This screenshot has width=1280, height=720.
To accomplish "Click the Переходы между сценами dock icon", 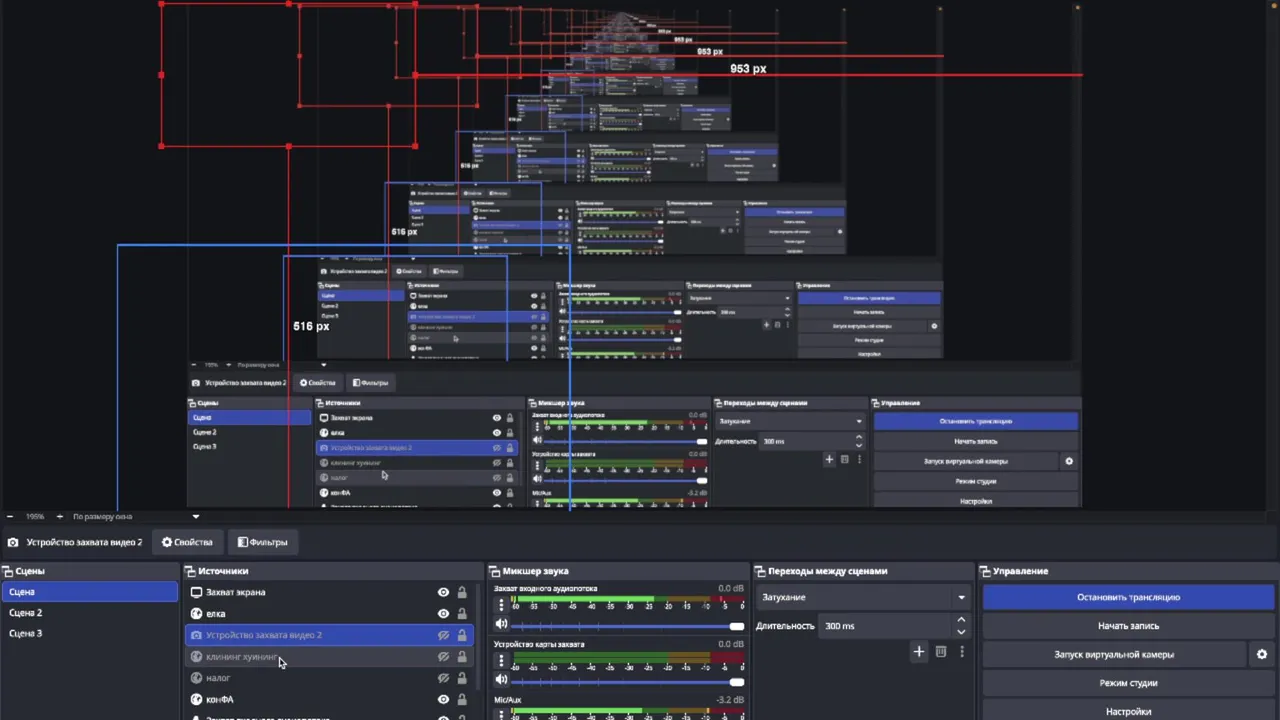I will pos(761,571).
